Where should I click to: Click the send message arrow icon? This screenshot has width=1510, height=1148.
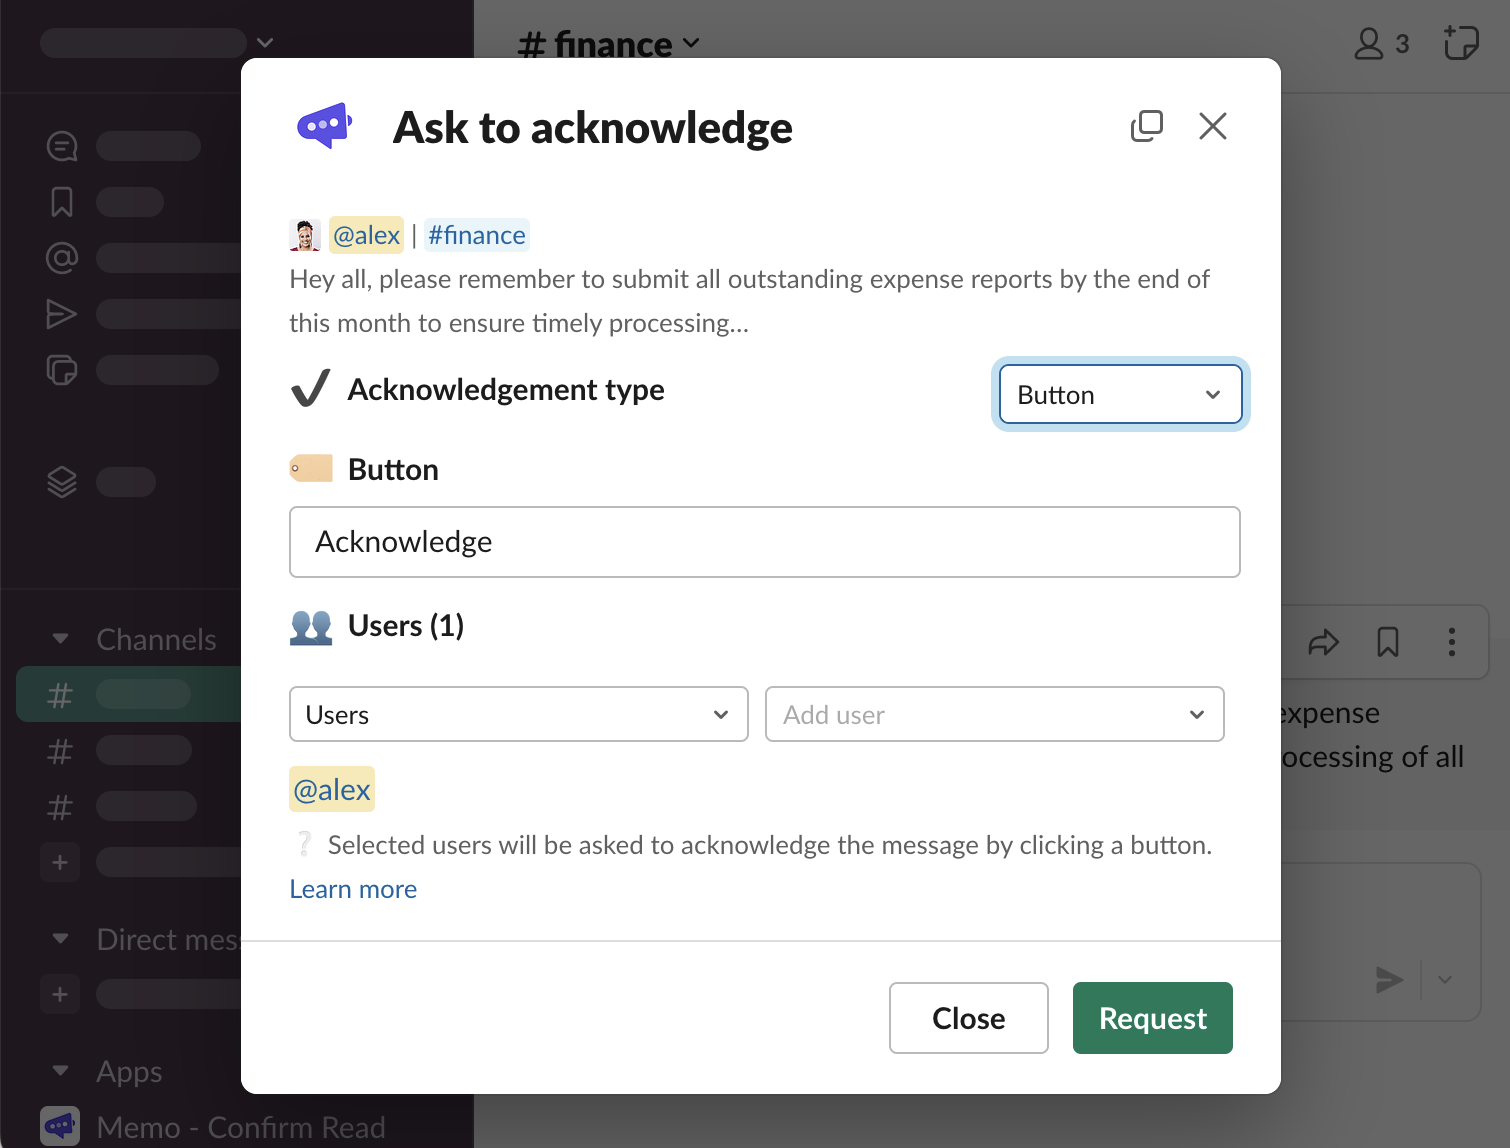click(x=1389, y=980)
